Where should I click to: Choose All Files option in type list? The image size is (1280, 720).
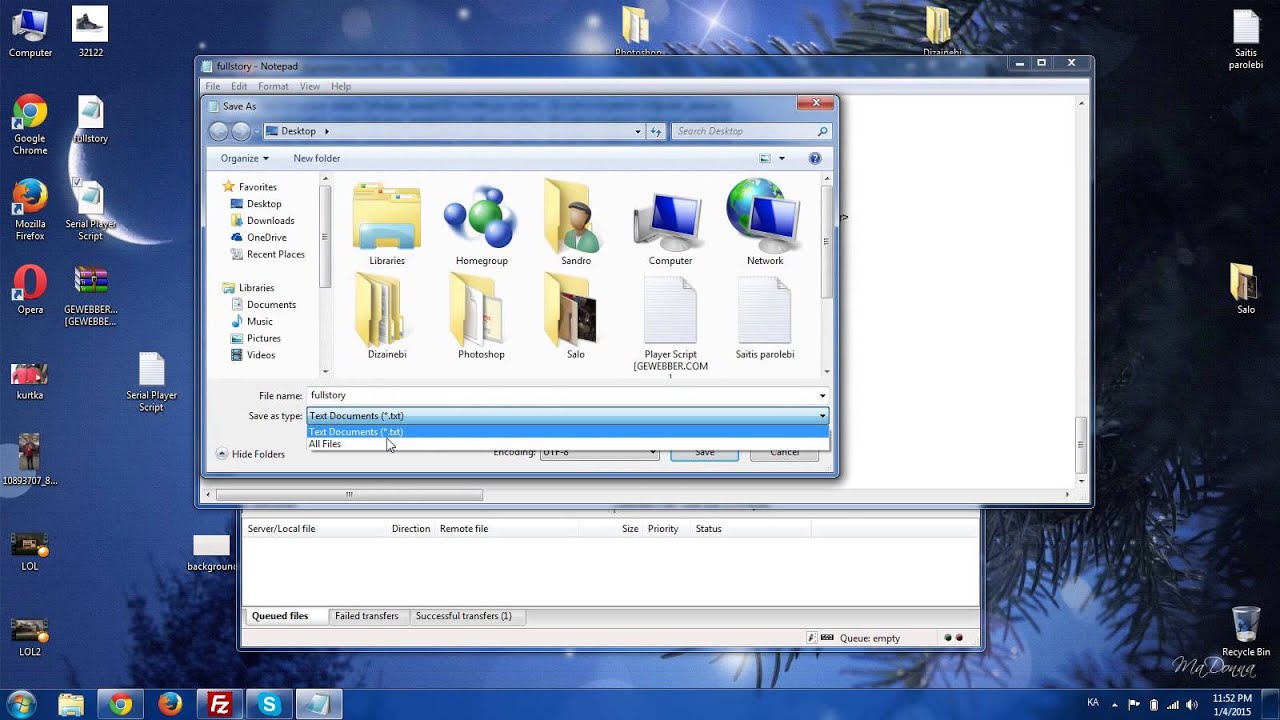[x=567, y=444]
